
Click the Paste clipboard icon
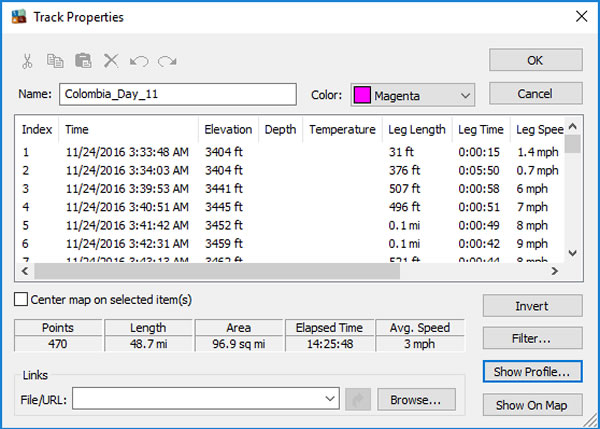point(83,61)
